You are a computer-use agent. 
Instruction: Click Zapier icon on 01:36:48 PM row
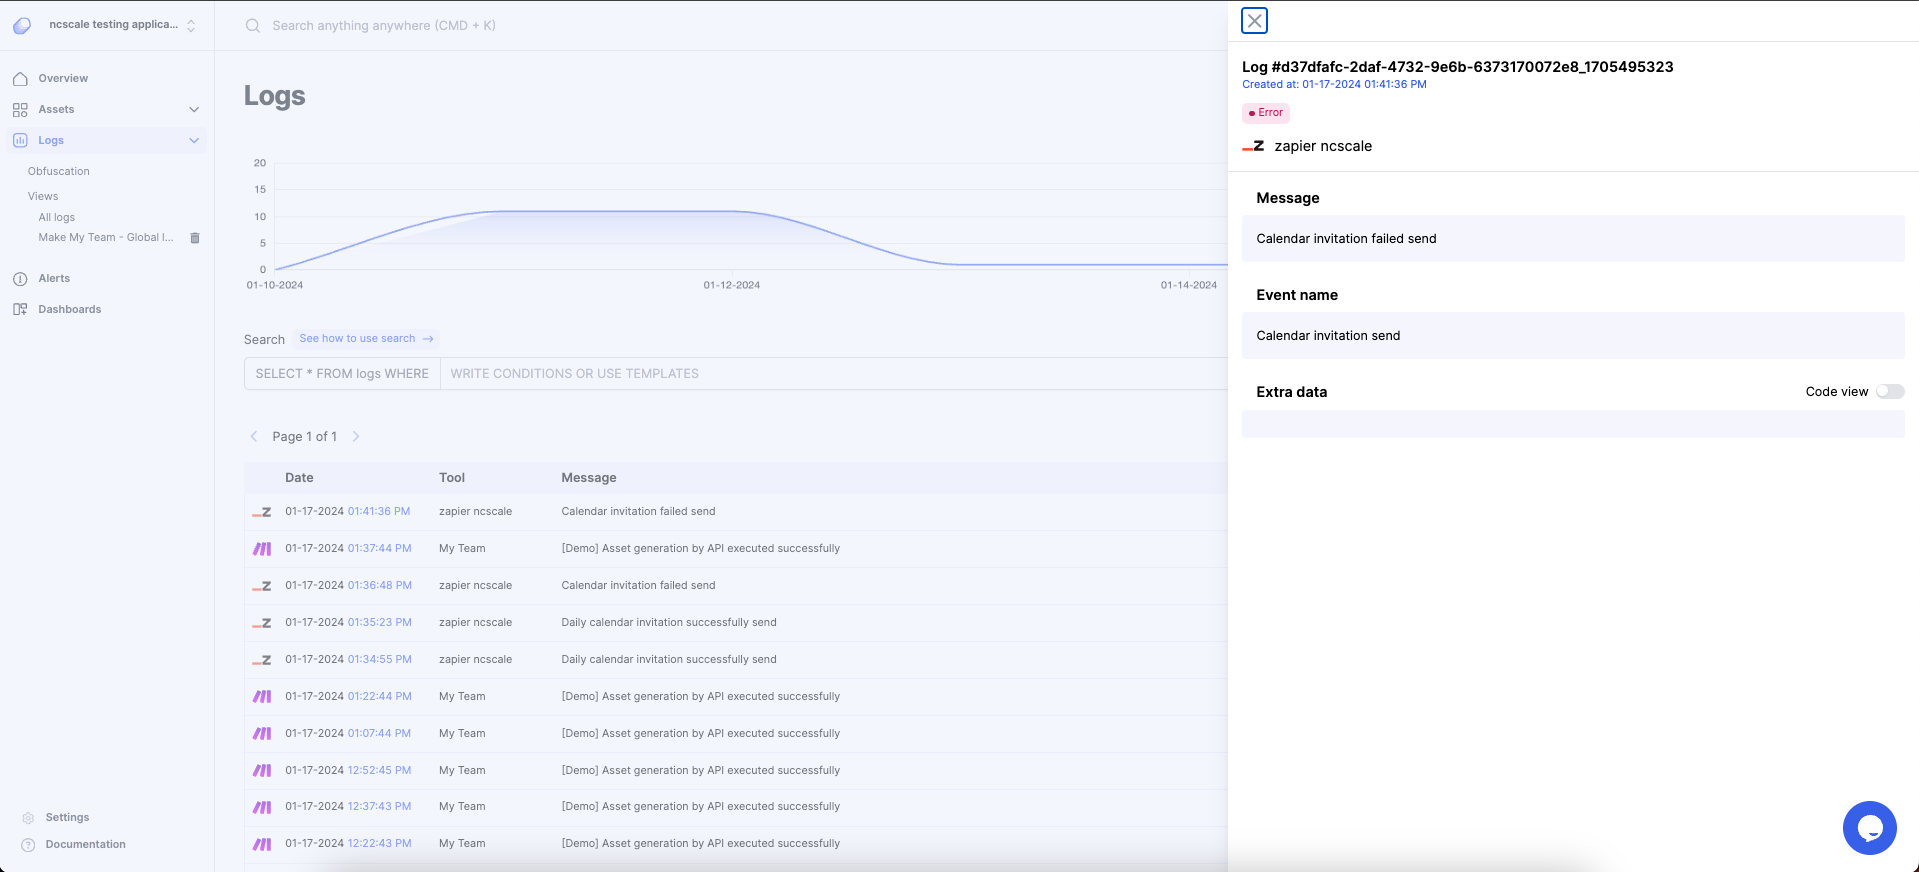pyautogui.click(x=262, y=586)
